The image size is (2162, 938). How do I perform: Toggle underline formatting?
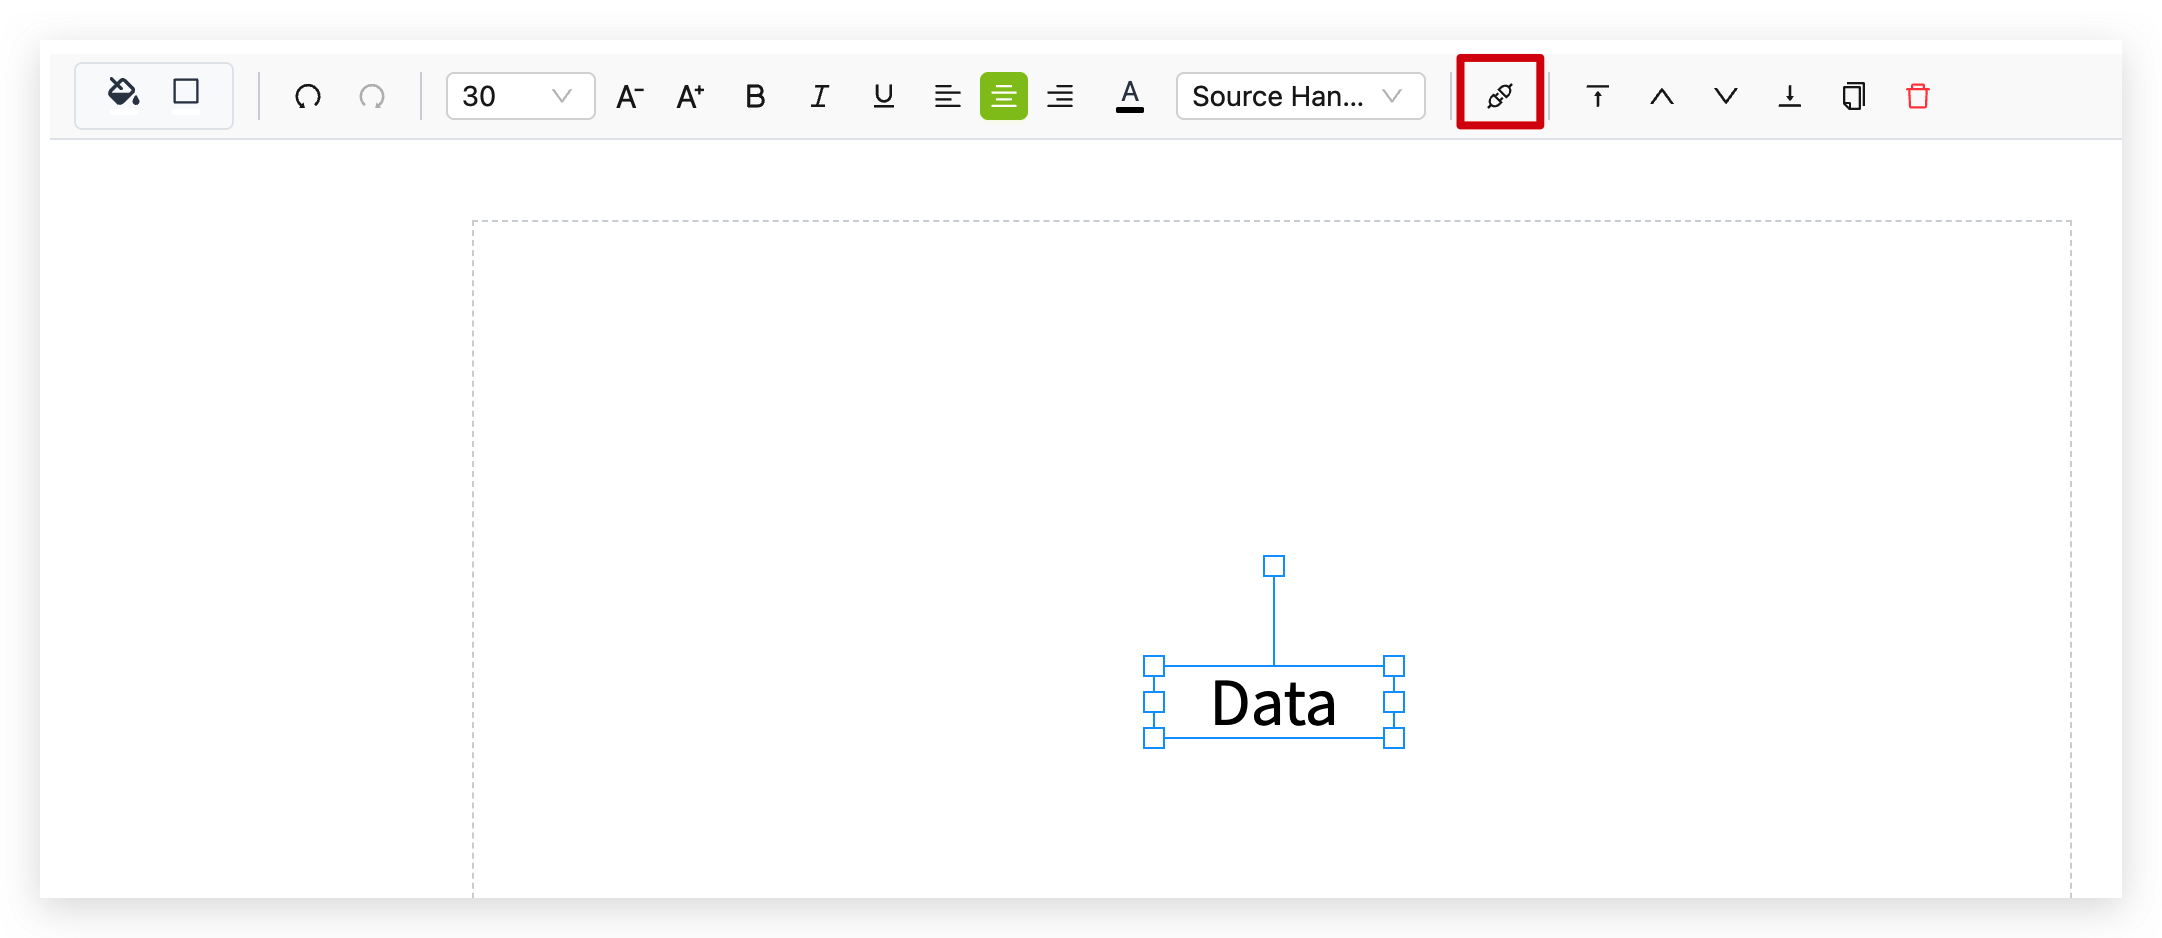click(883, 96)
